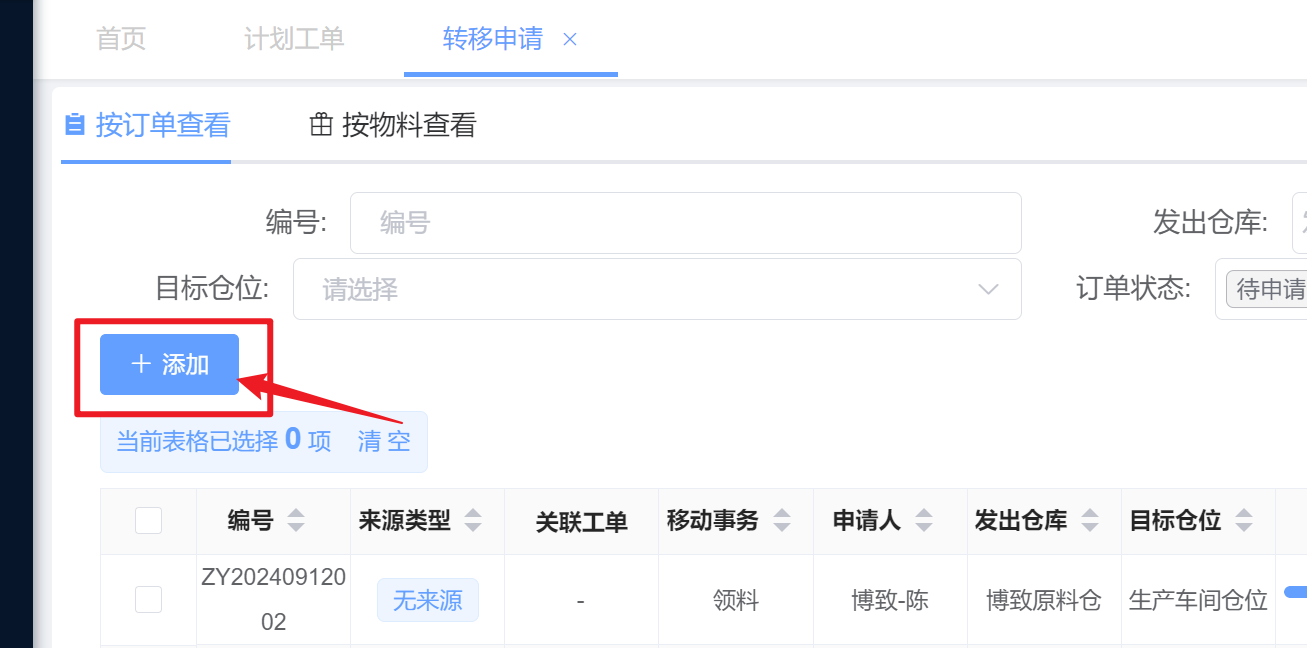Click the 添加 button

tap(169, 365)
